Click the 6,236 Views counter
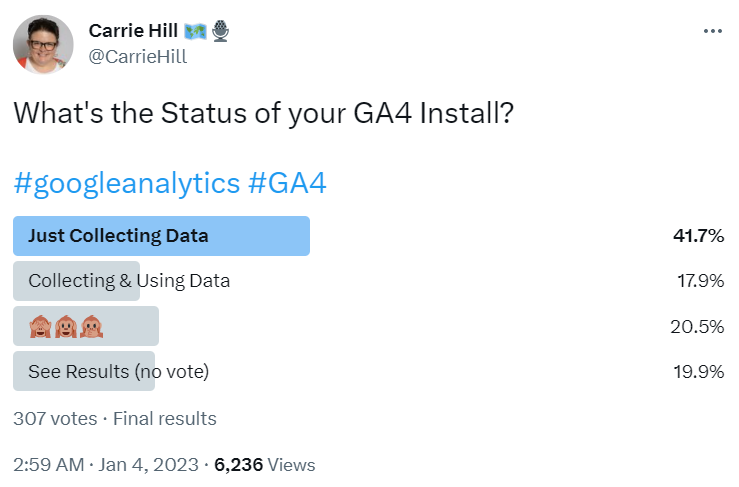Image resolution: width=739 pixels, height=487 pixels. pos(264,465)
